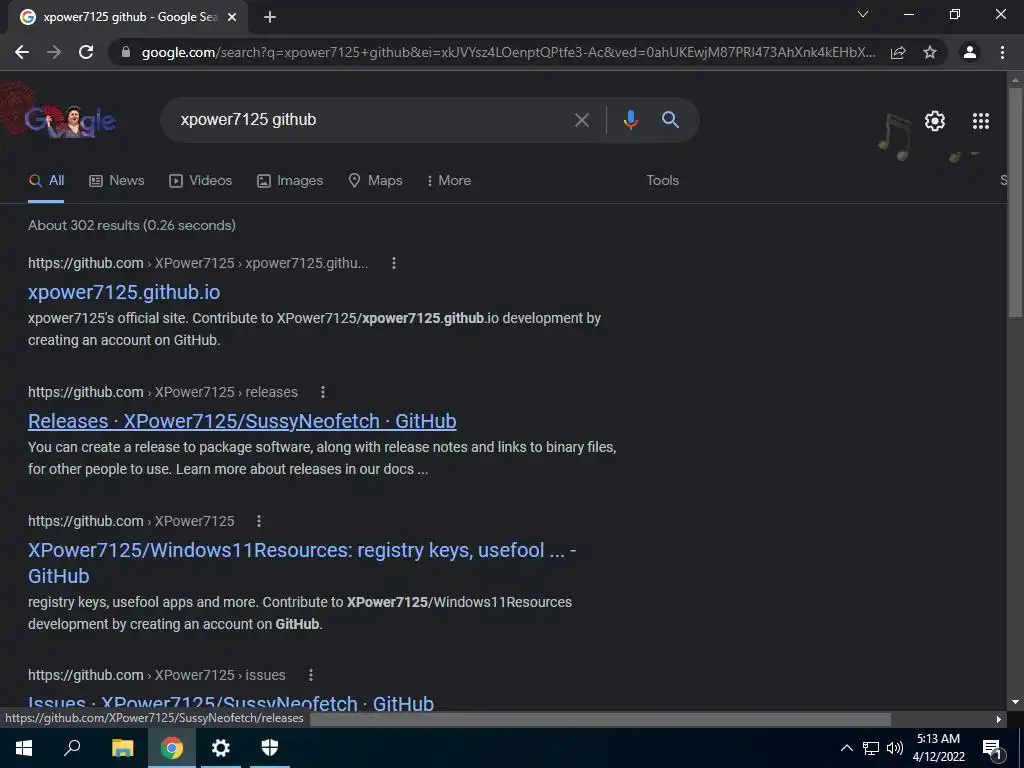This screenshot has width=1024, height=768.
Task: Open the Windows Start menu
Action: (x=24, y=748)
